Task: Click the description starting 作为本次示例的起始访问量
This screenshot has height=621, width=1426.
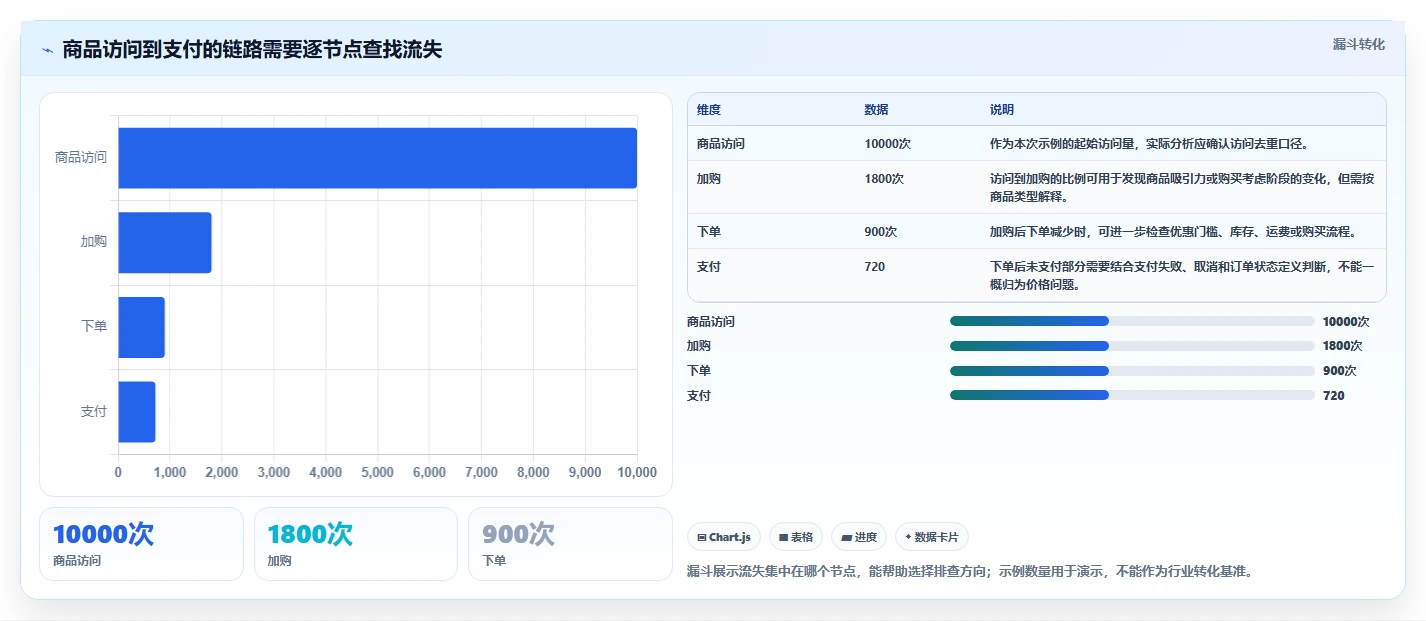Action: [x=1149, y=144]
